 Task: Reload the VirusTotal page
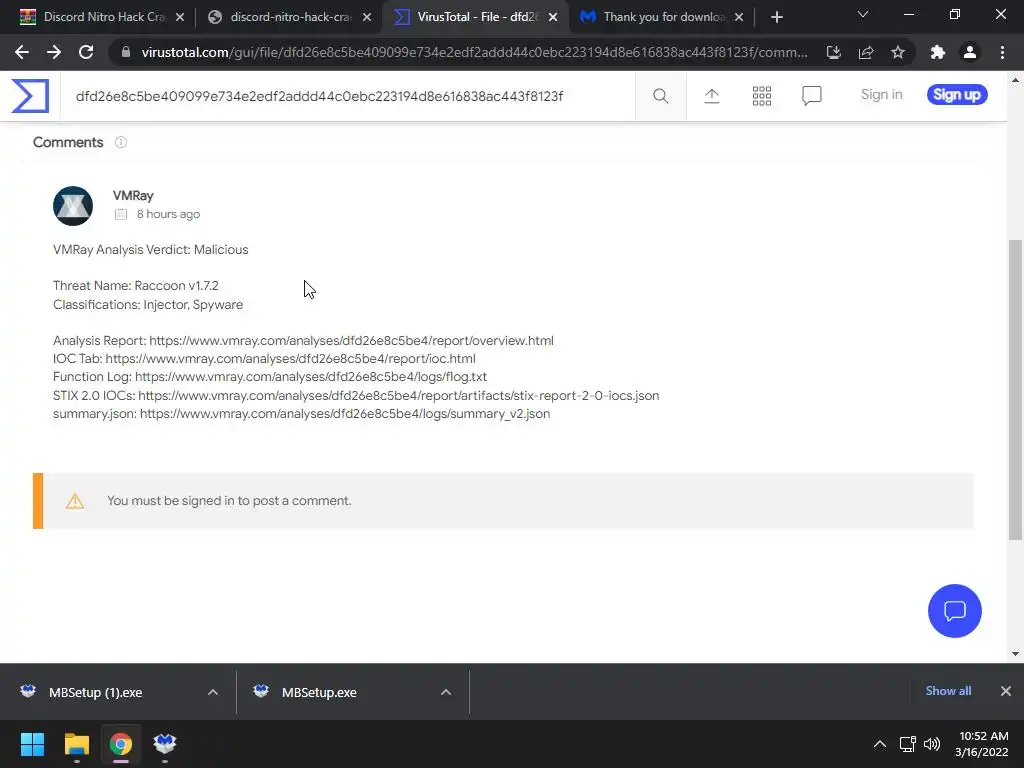pos(86,52)
